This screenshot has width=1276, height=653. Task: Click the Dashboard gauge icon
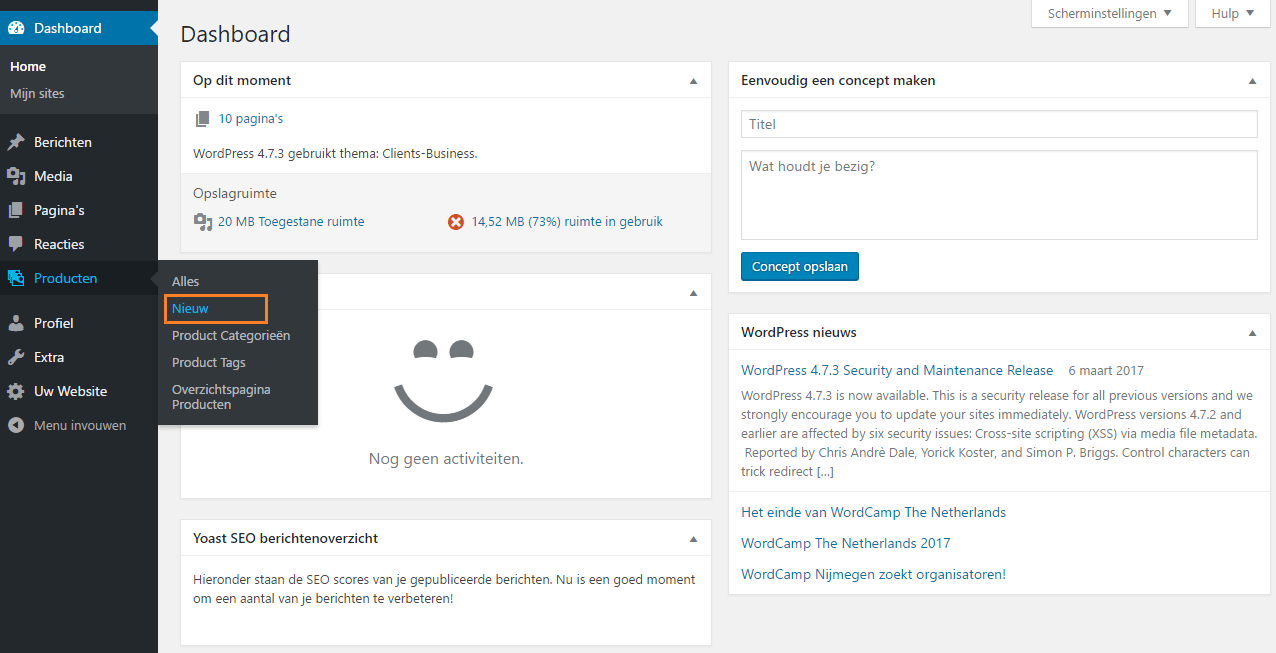16,28
